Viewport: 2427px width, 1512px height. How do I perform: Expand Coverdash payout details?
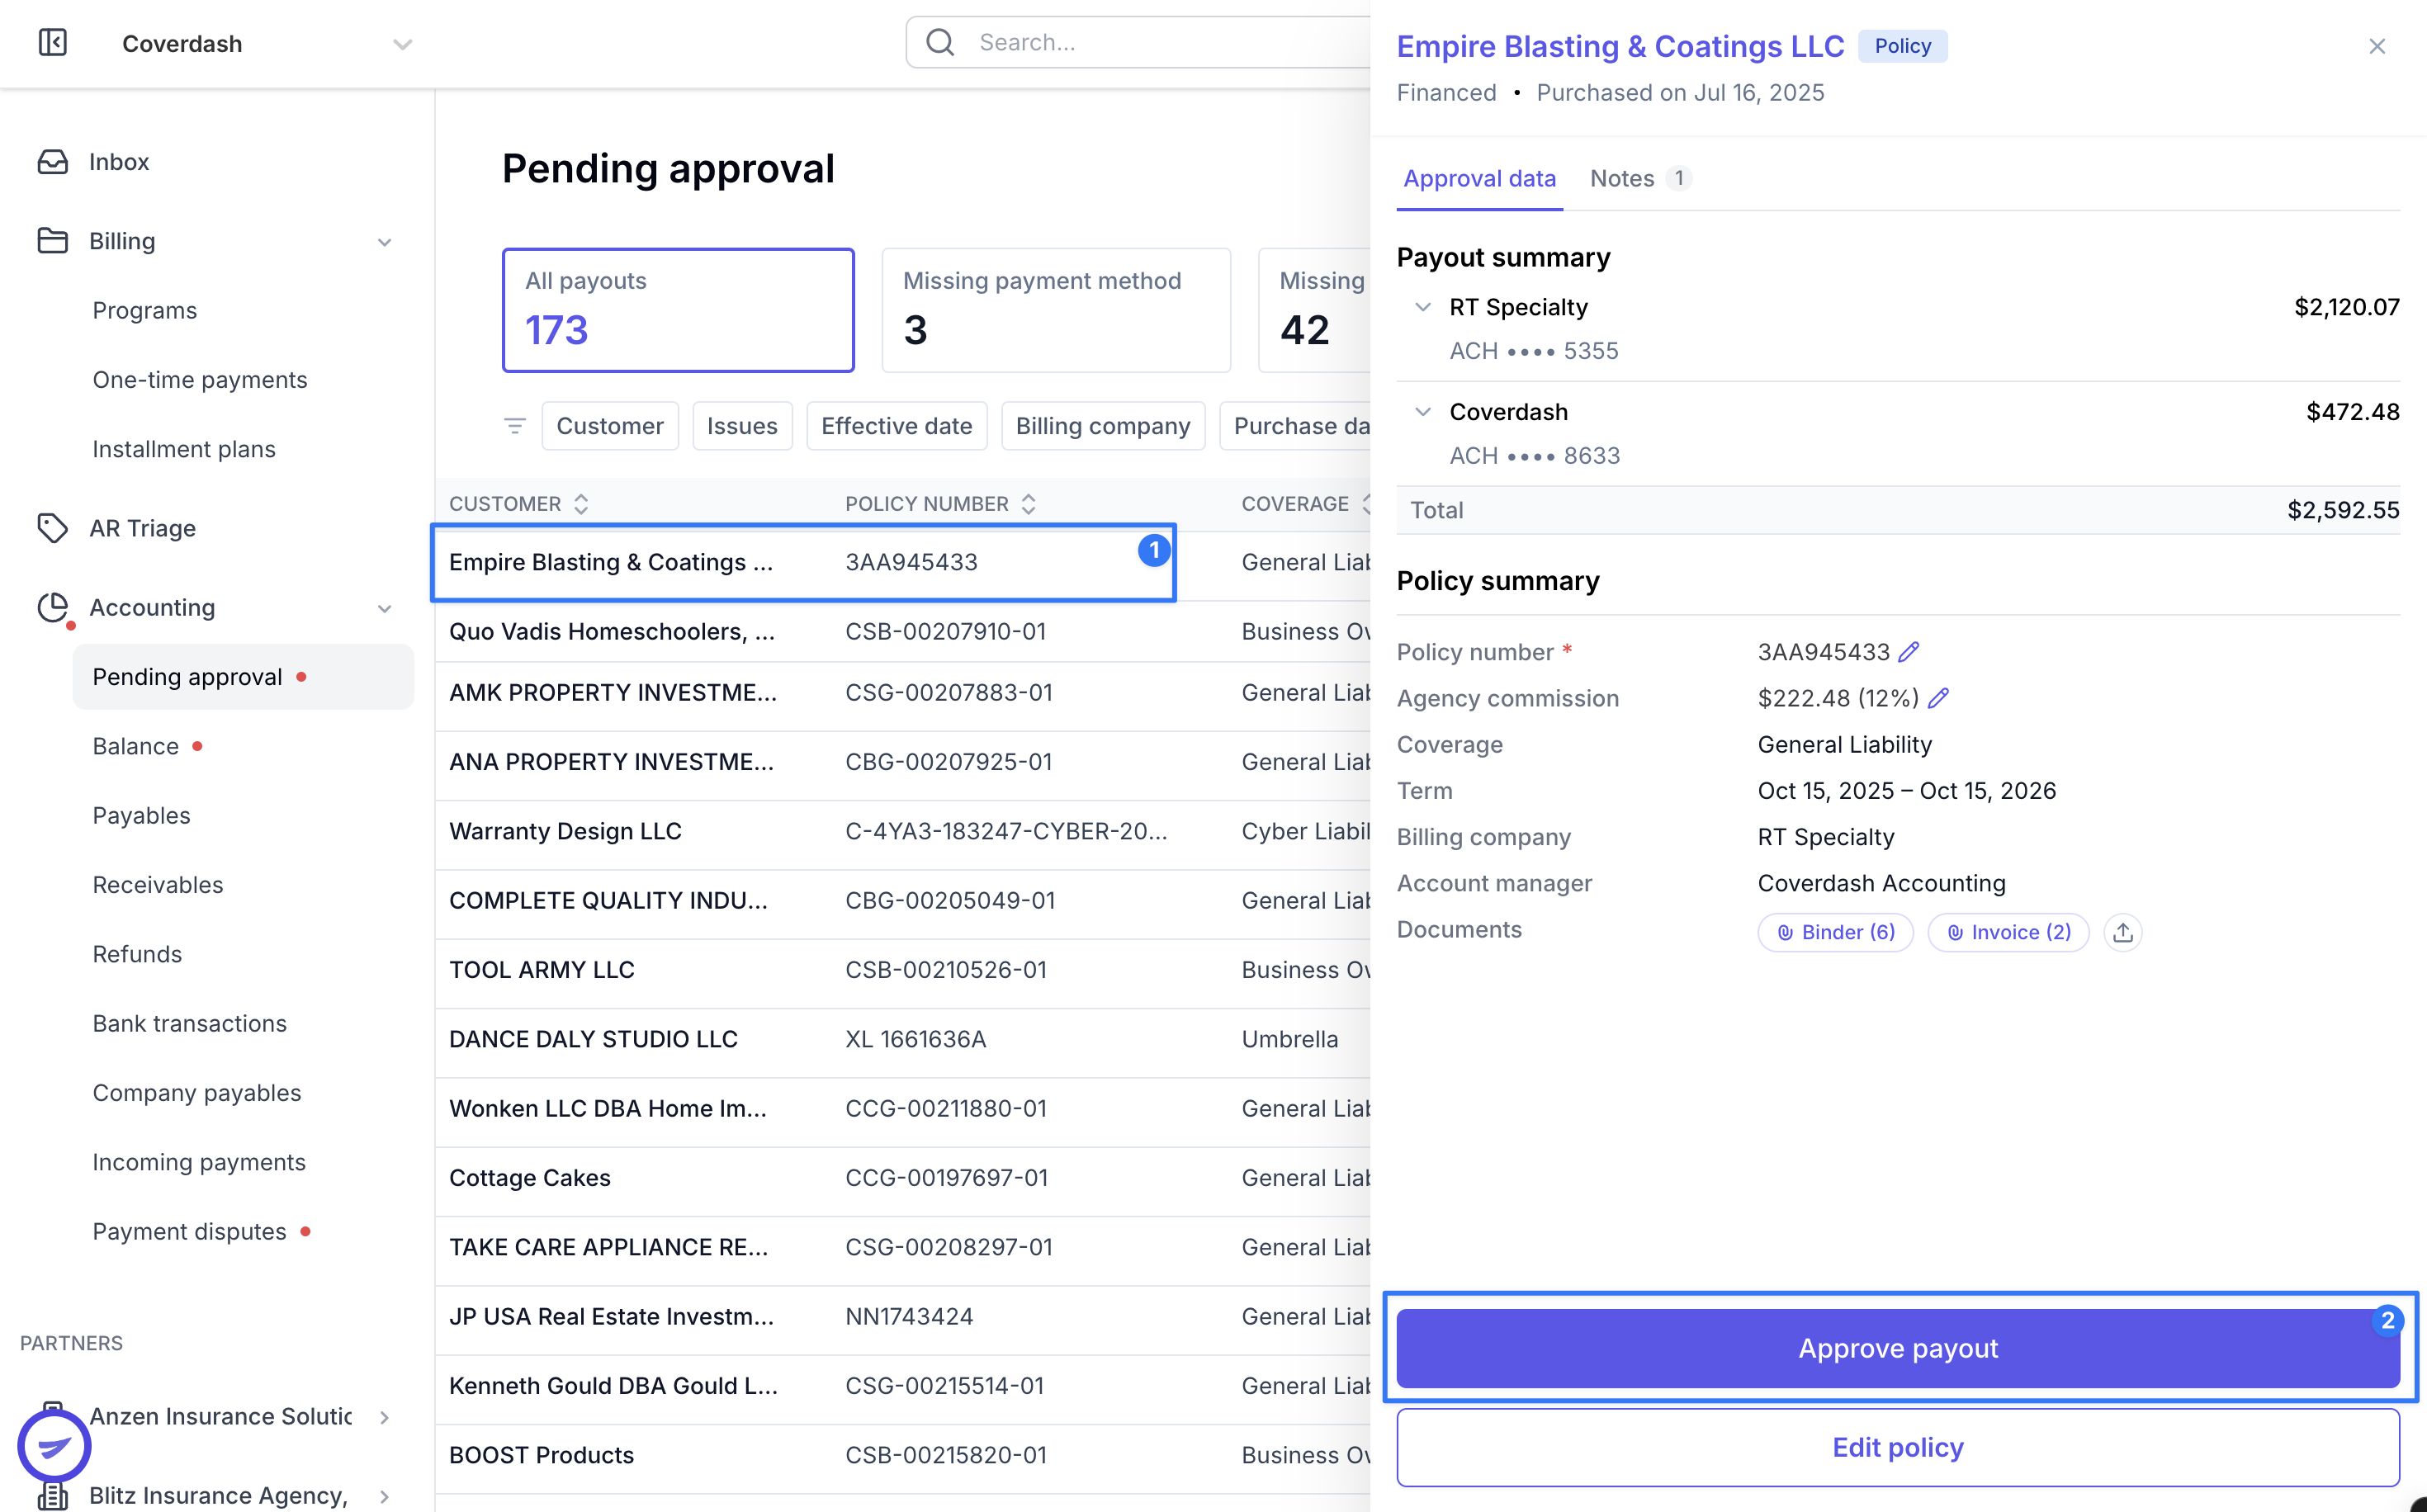click(x=1423, y=412)
